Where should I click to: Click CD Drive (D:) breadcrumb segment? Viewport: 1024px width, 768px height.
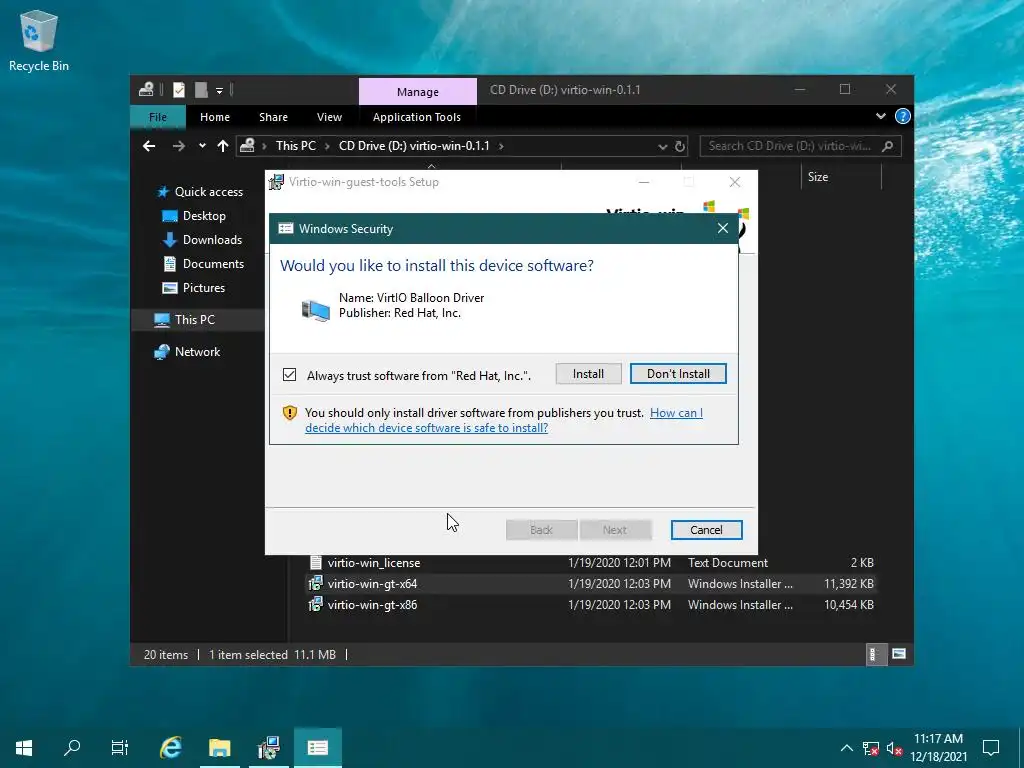pyautogui.click(x=414, y=146)
